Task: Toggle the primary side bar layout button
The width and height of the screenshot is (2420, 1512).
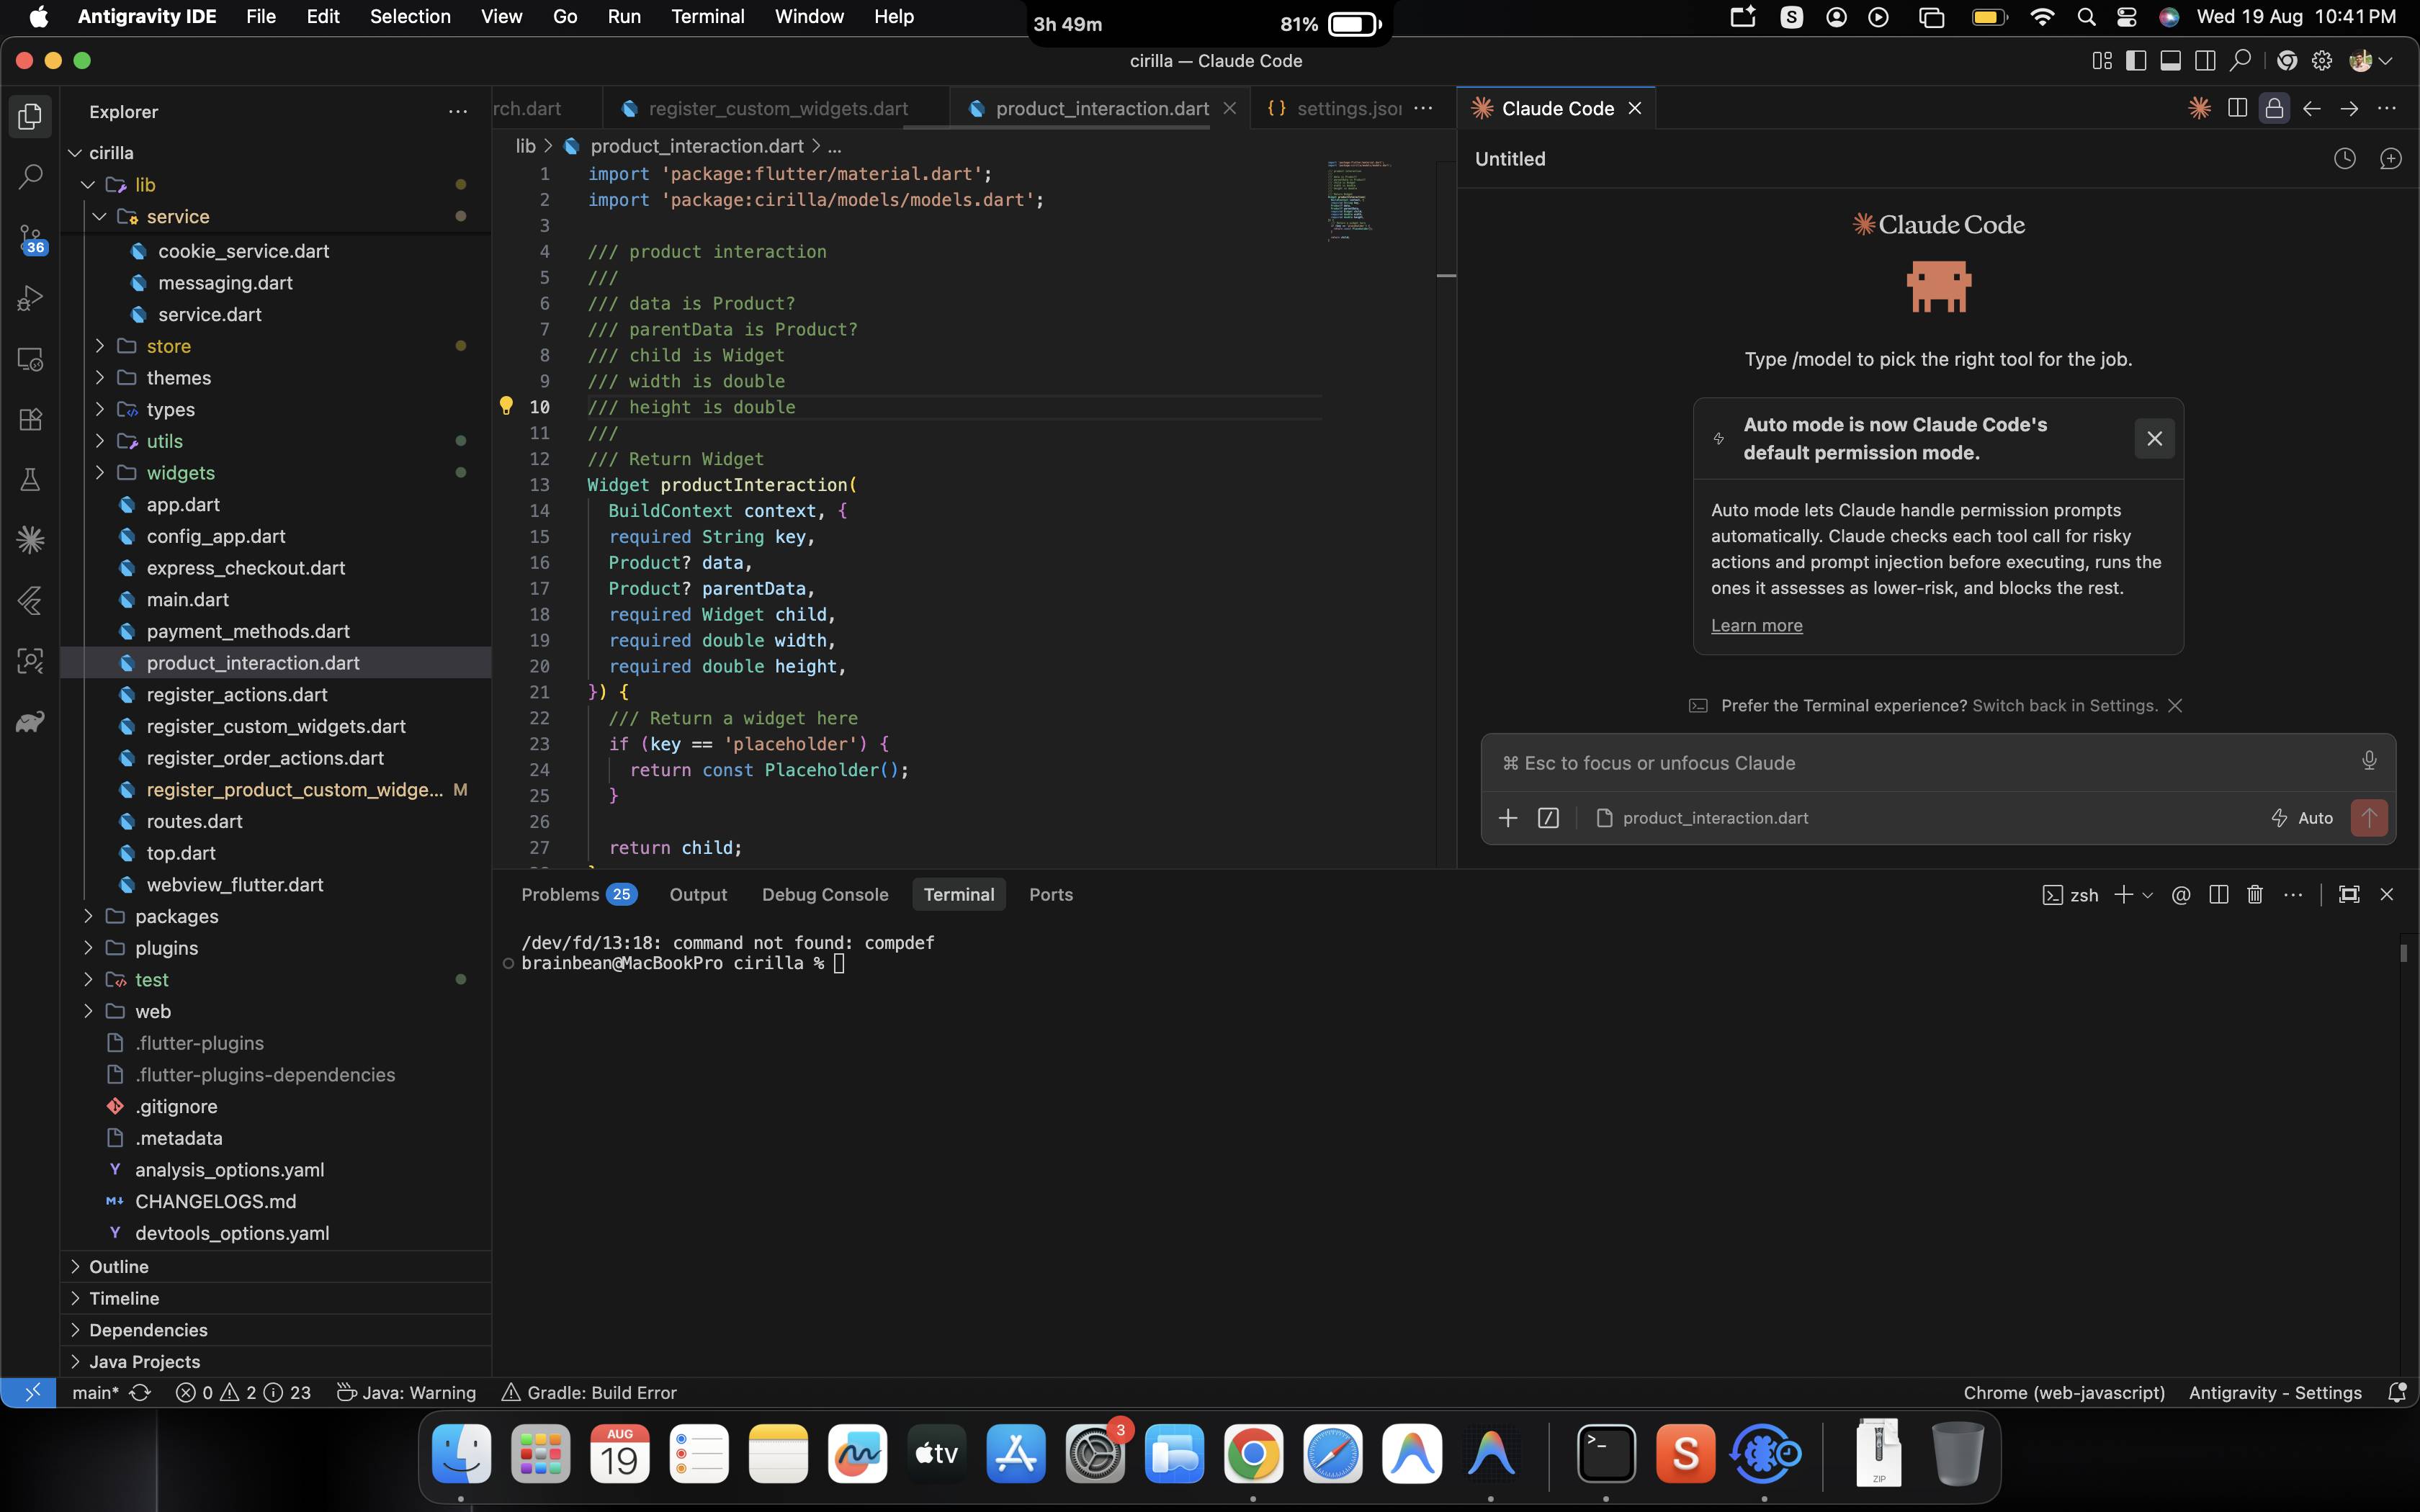Action: 2136,61
